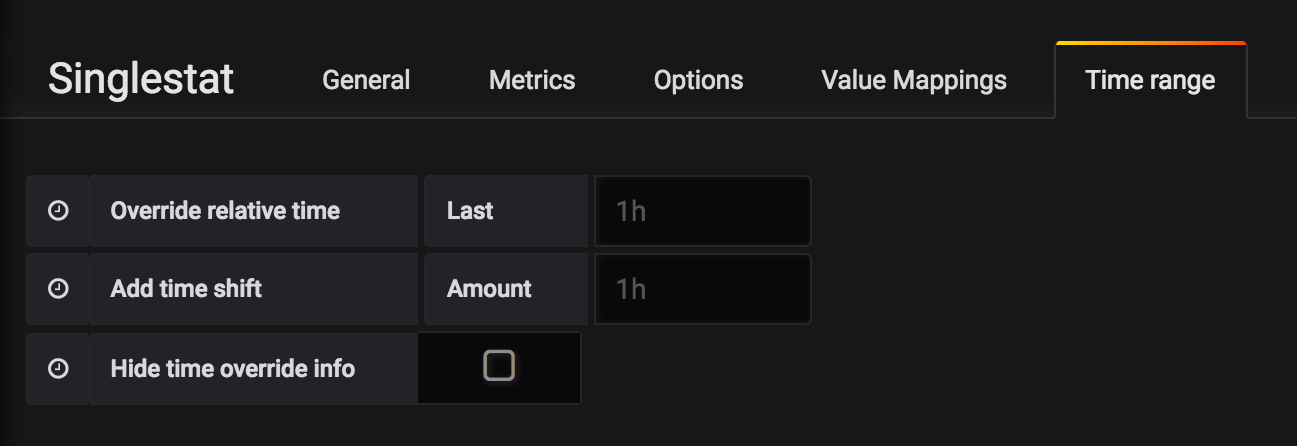Focus the Last relative time input field
Viewport: 1297px width, 446px height.
click(702, 211)
